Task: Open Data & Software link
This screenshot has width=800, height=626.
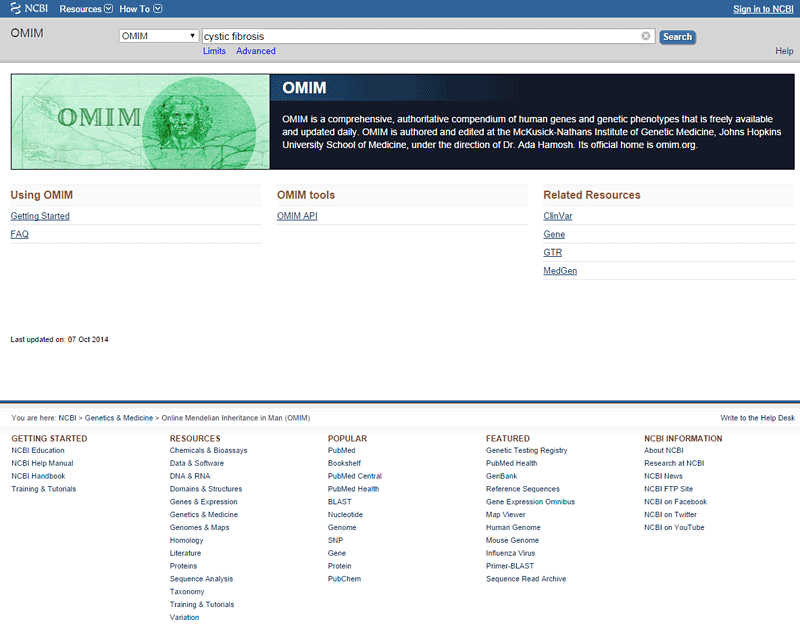Action: (x=196, y=463)
